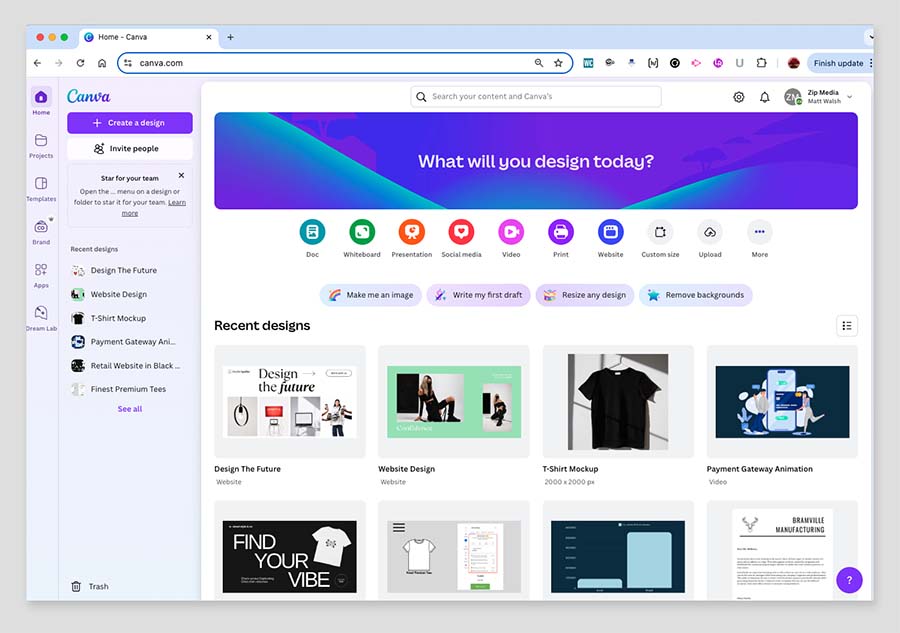Create a new Doc design
900x633 pixels.
312,232
